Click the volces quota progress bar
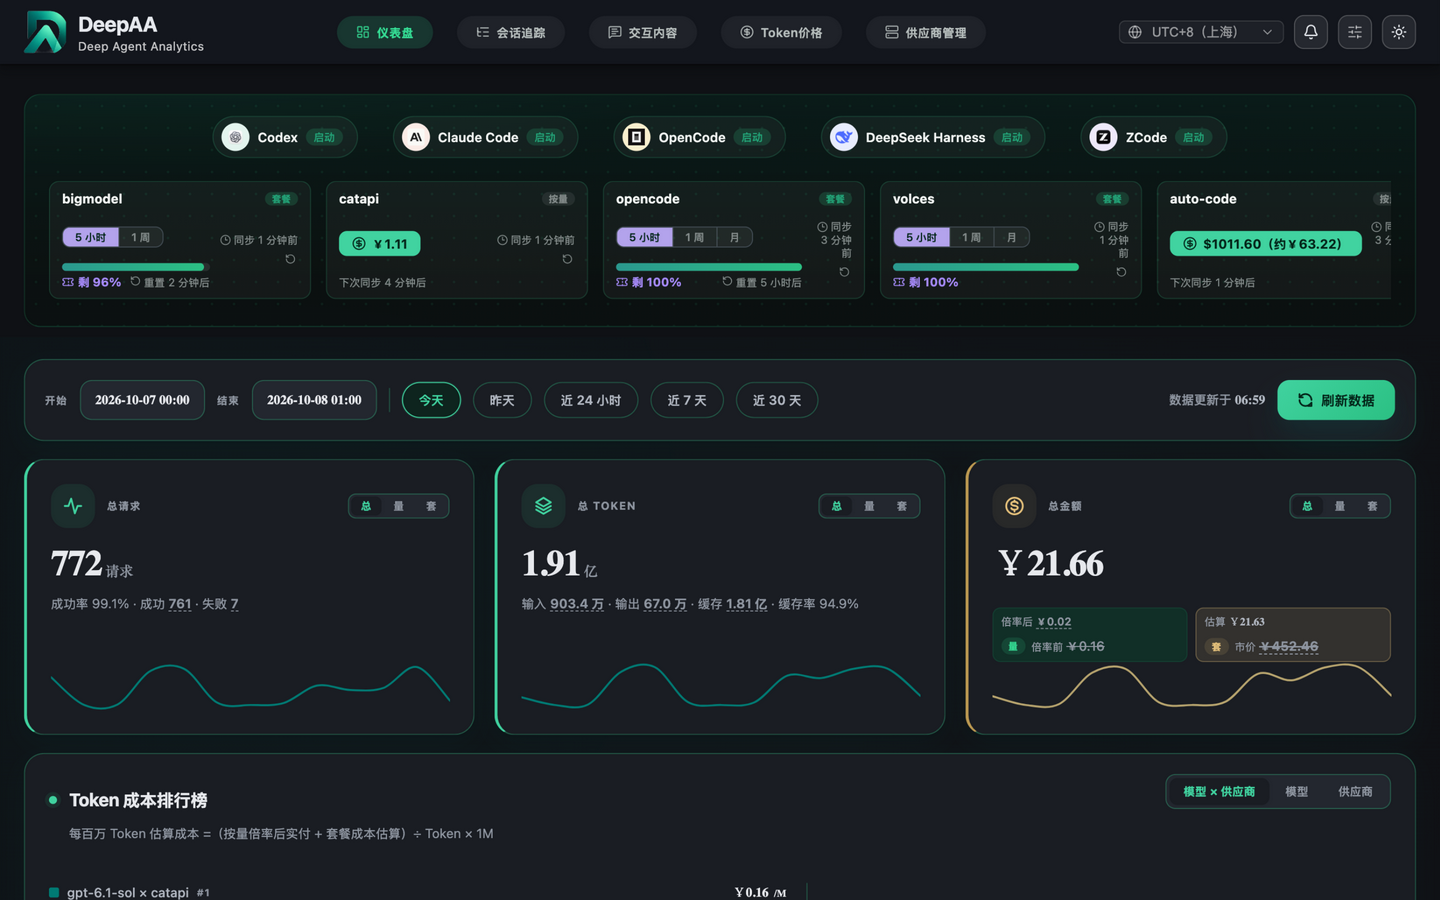Viewport: 1440px width, 900px height. click(986, 267)
